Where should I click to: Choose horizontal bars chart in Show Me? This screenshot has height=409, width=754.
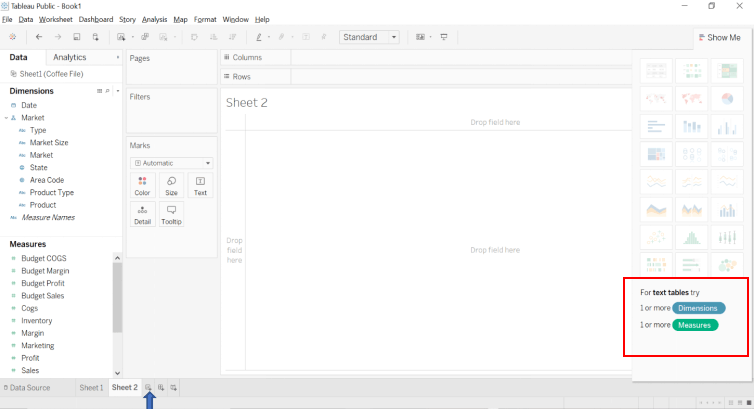tap(656, 126)
